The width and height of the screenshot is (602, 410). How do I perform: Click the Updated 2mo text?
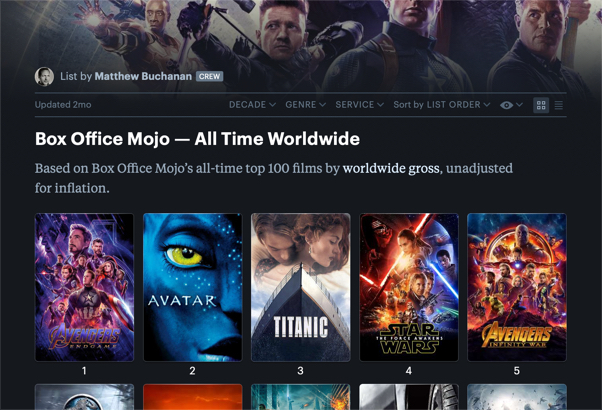[x=63, y=104]
